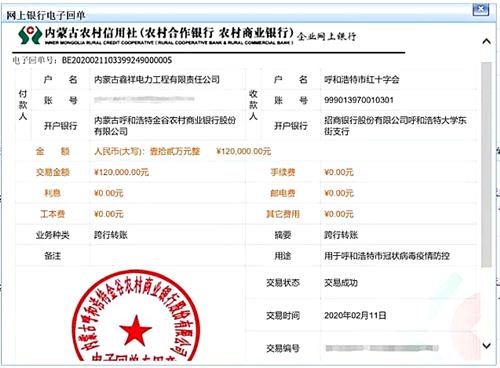Screen dimensions: 500x368
Task: Select payee bank 招商银行 大学东街支行
Action: 395,126
